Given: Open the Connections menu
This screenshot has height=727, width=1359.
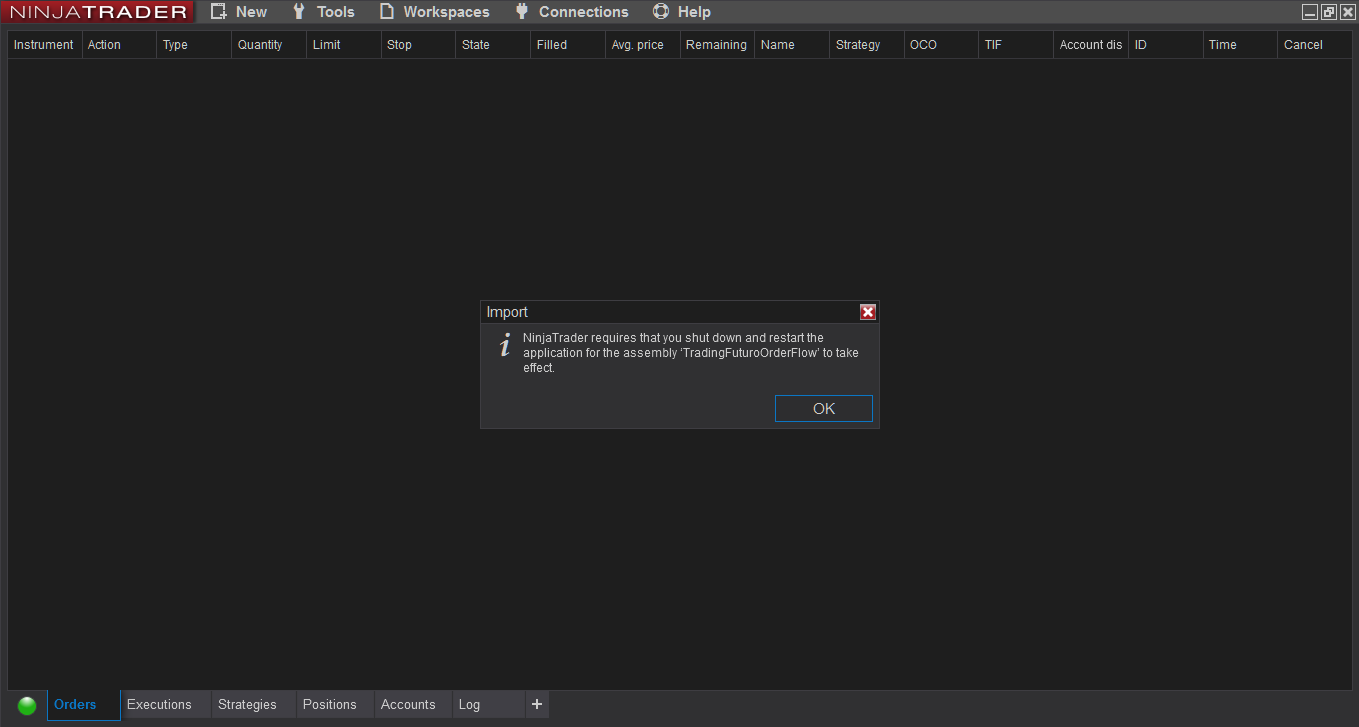Looking at the screenshot, I should point(571,12).
